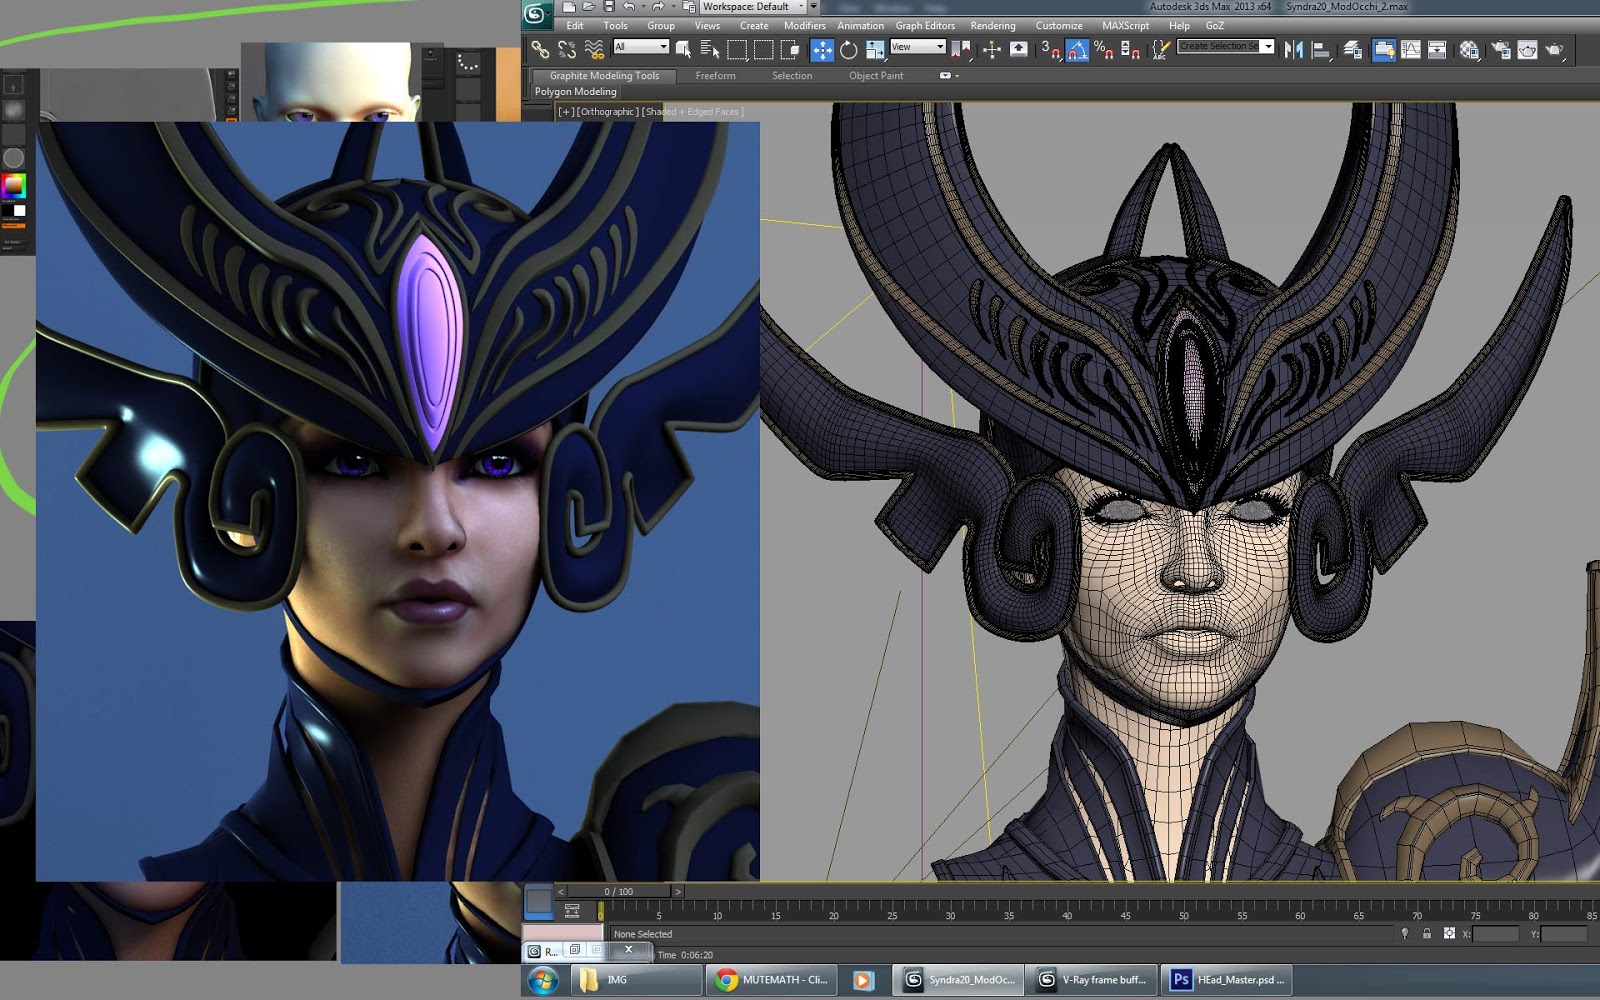Click the Unlink Selection broken chain icon

pyautogui.click(x=567, y=49)
